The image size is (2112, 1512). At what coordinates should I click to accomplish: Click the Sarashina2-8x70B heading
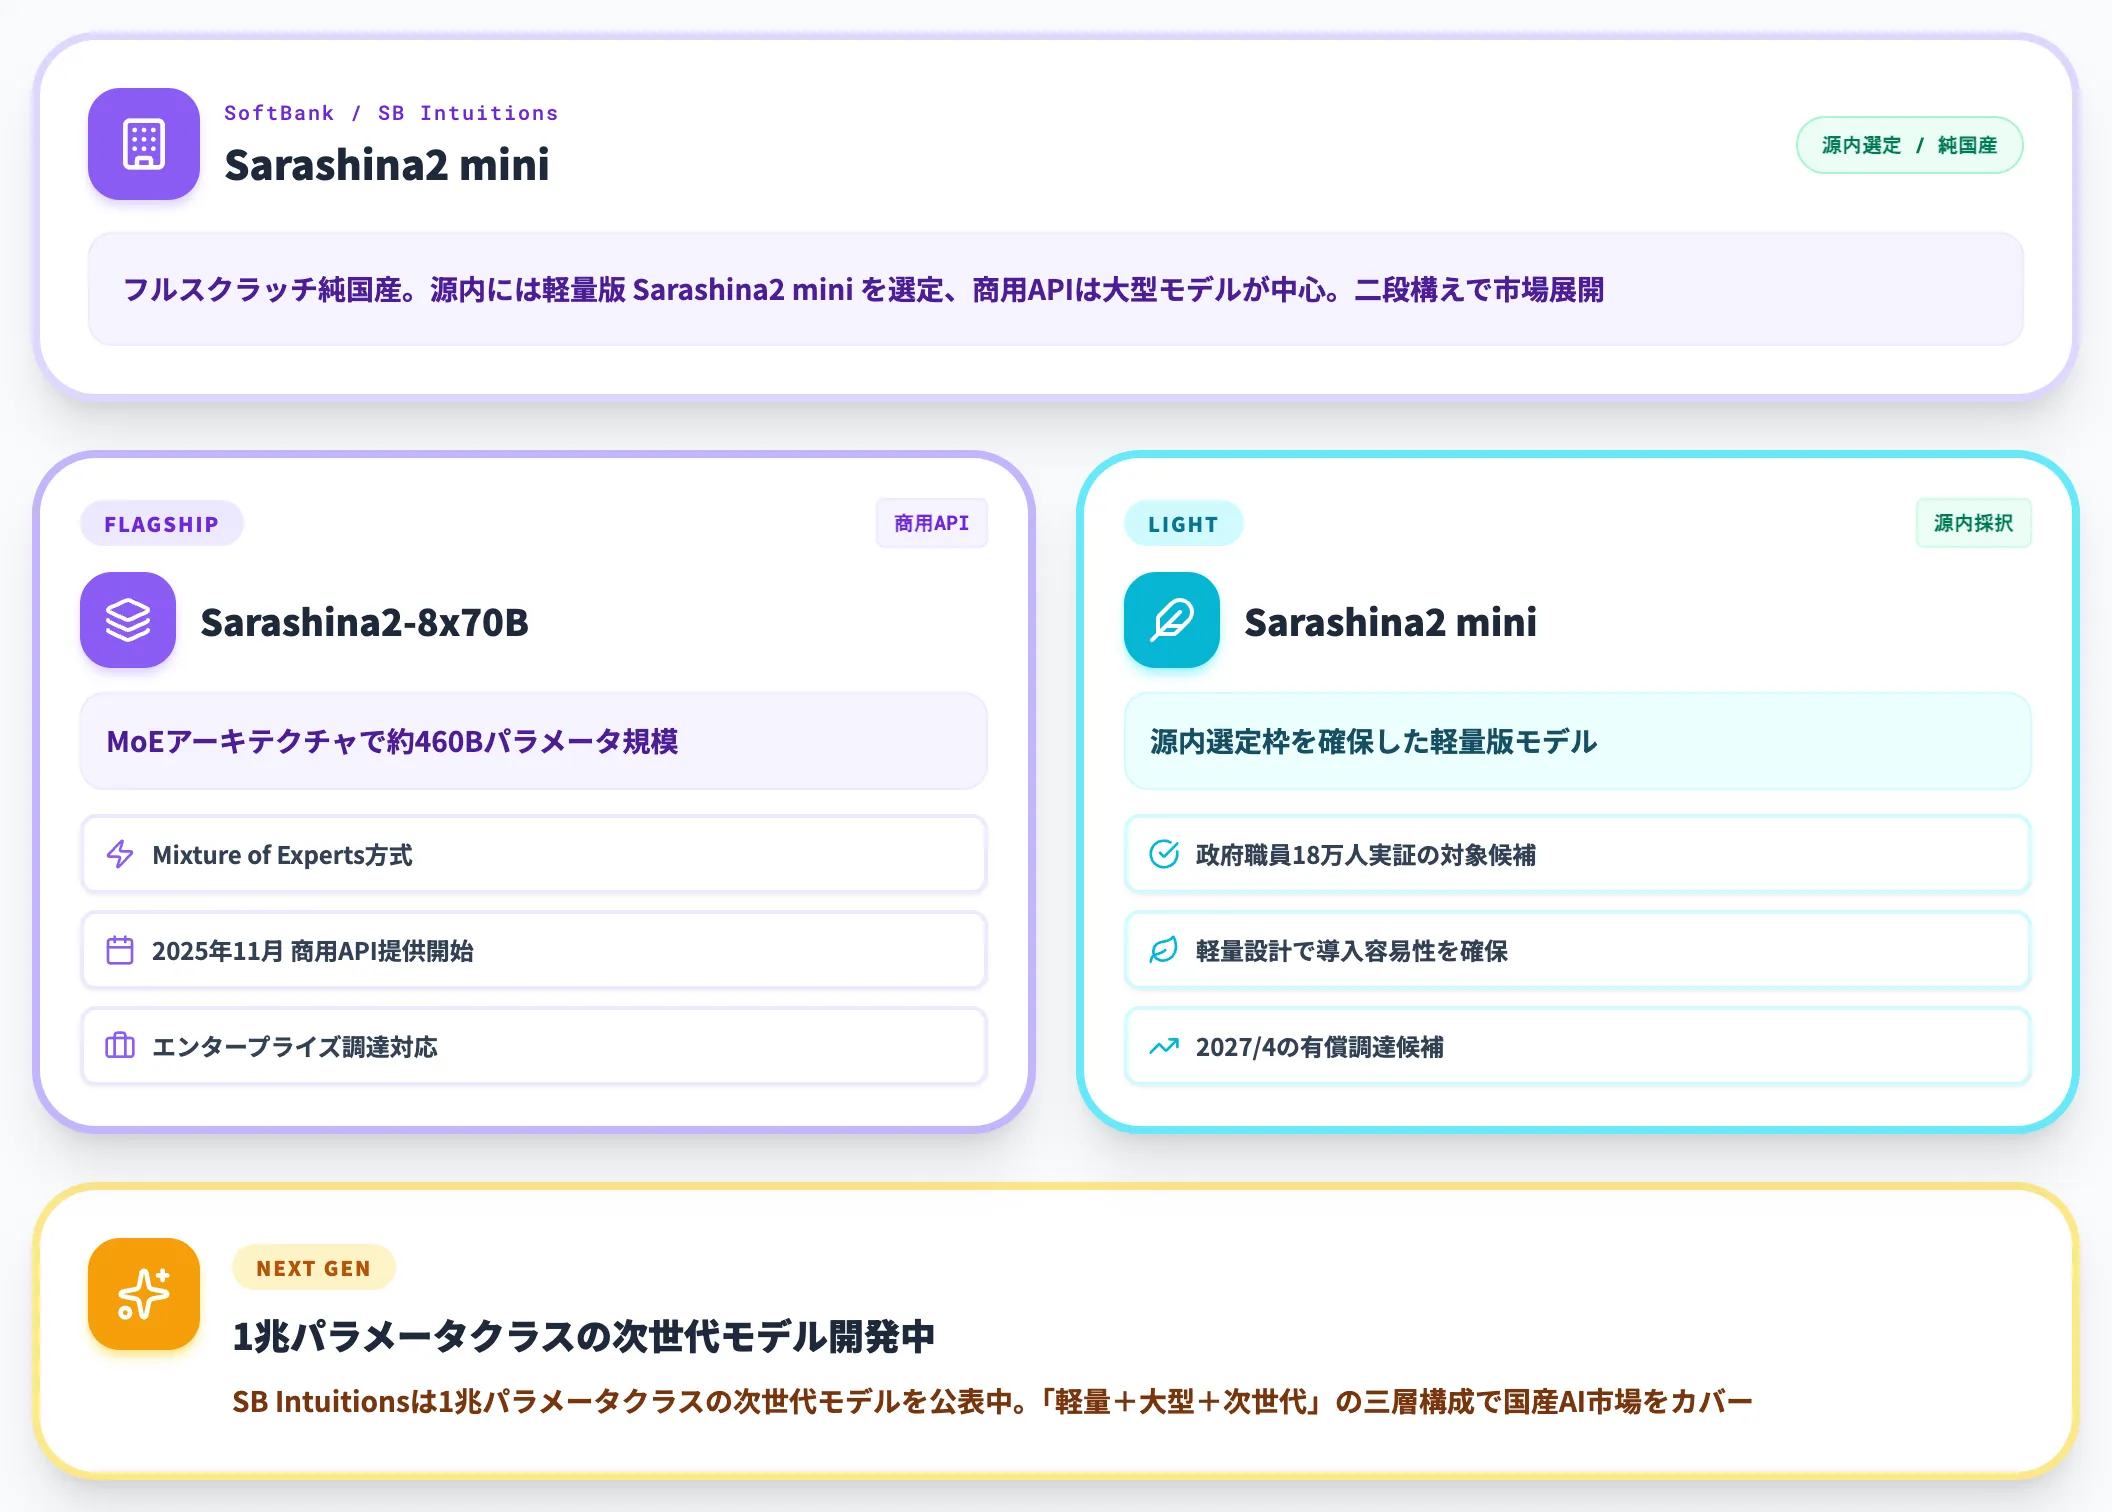point(364,622)
